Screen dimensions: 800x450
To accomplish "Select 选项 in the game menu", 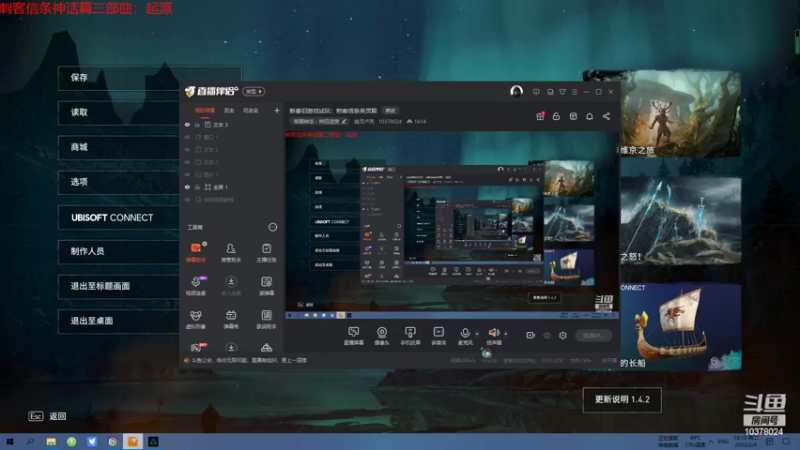I will click(x=118, y=182).
